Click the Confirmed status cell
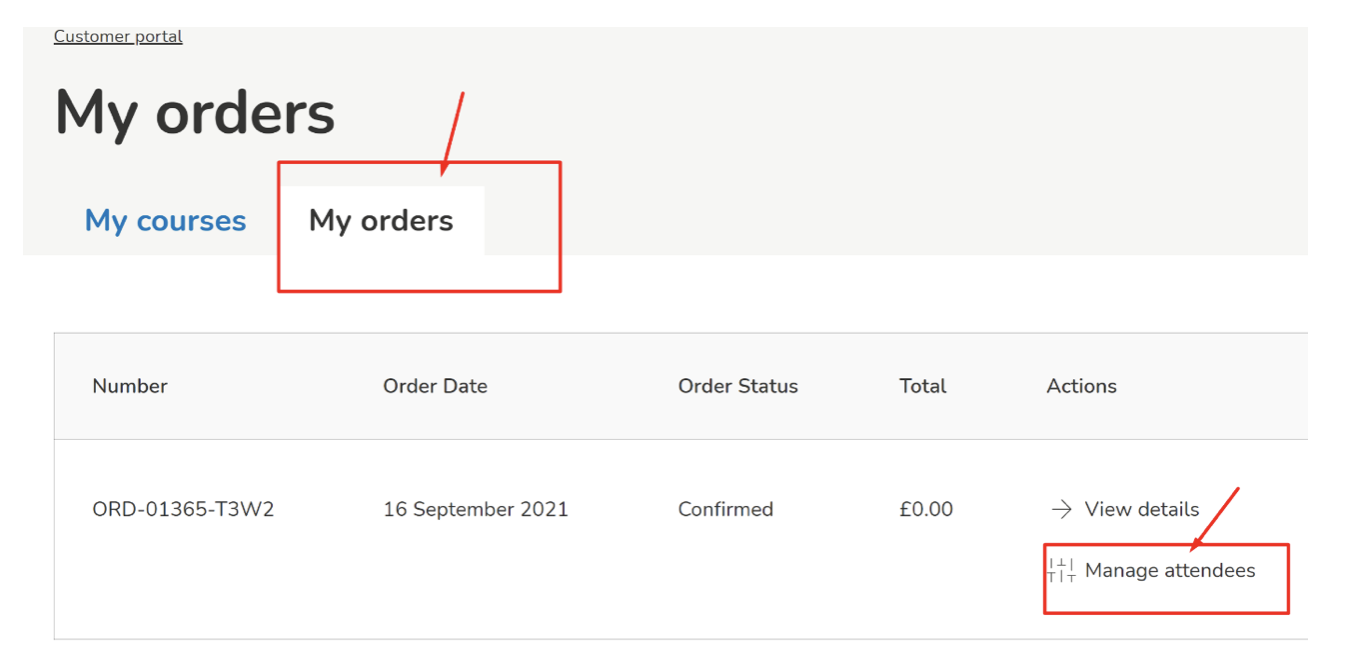Viewport: 1370px width, 664px height. point(725,510)
